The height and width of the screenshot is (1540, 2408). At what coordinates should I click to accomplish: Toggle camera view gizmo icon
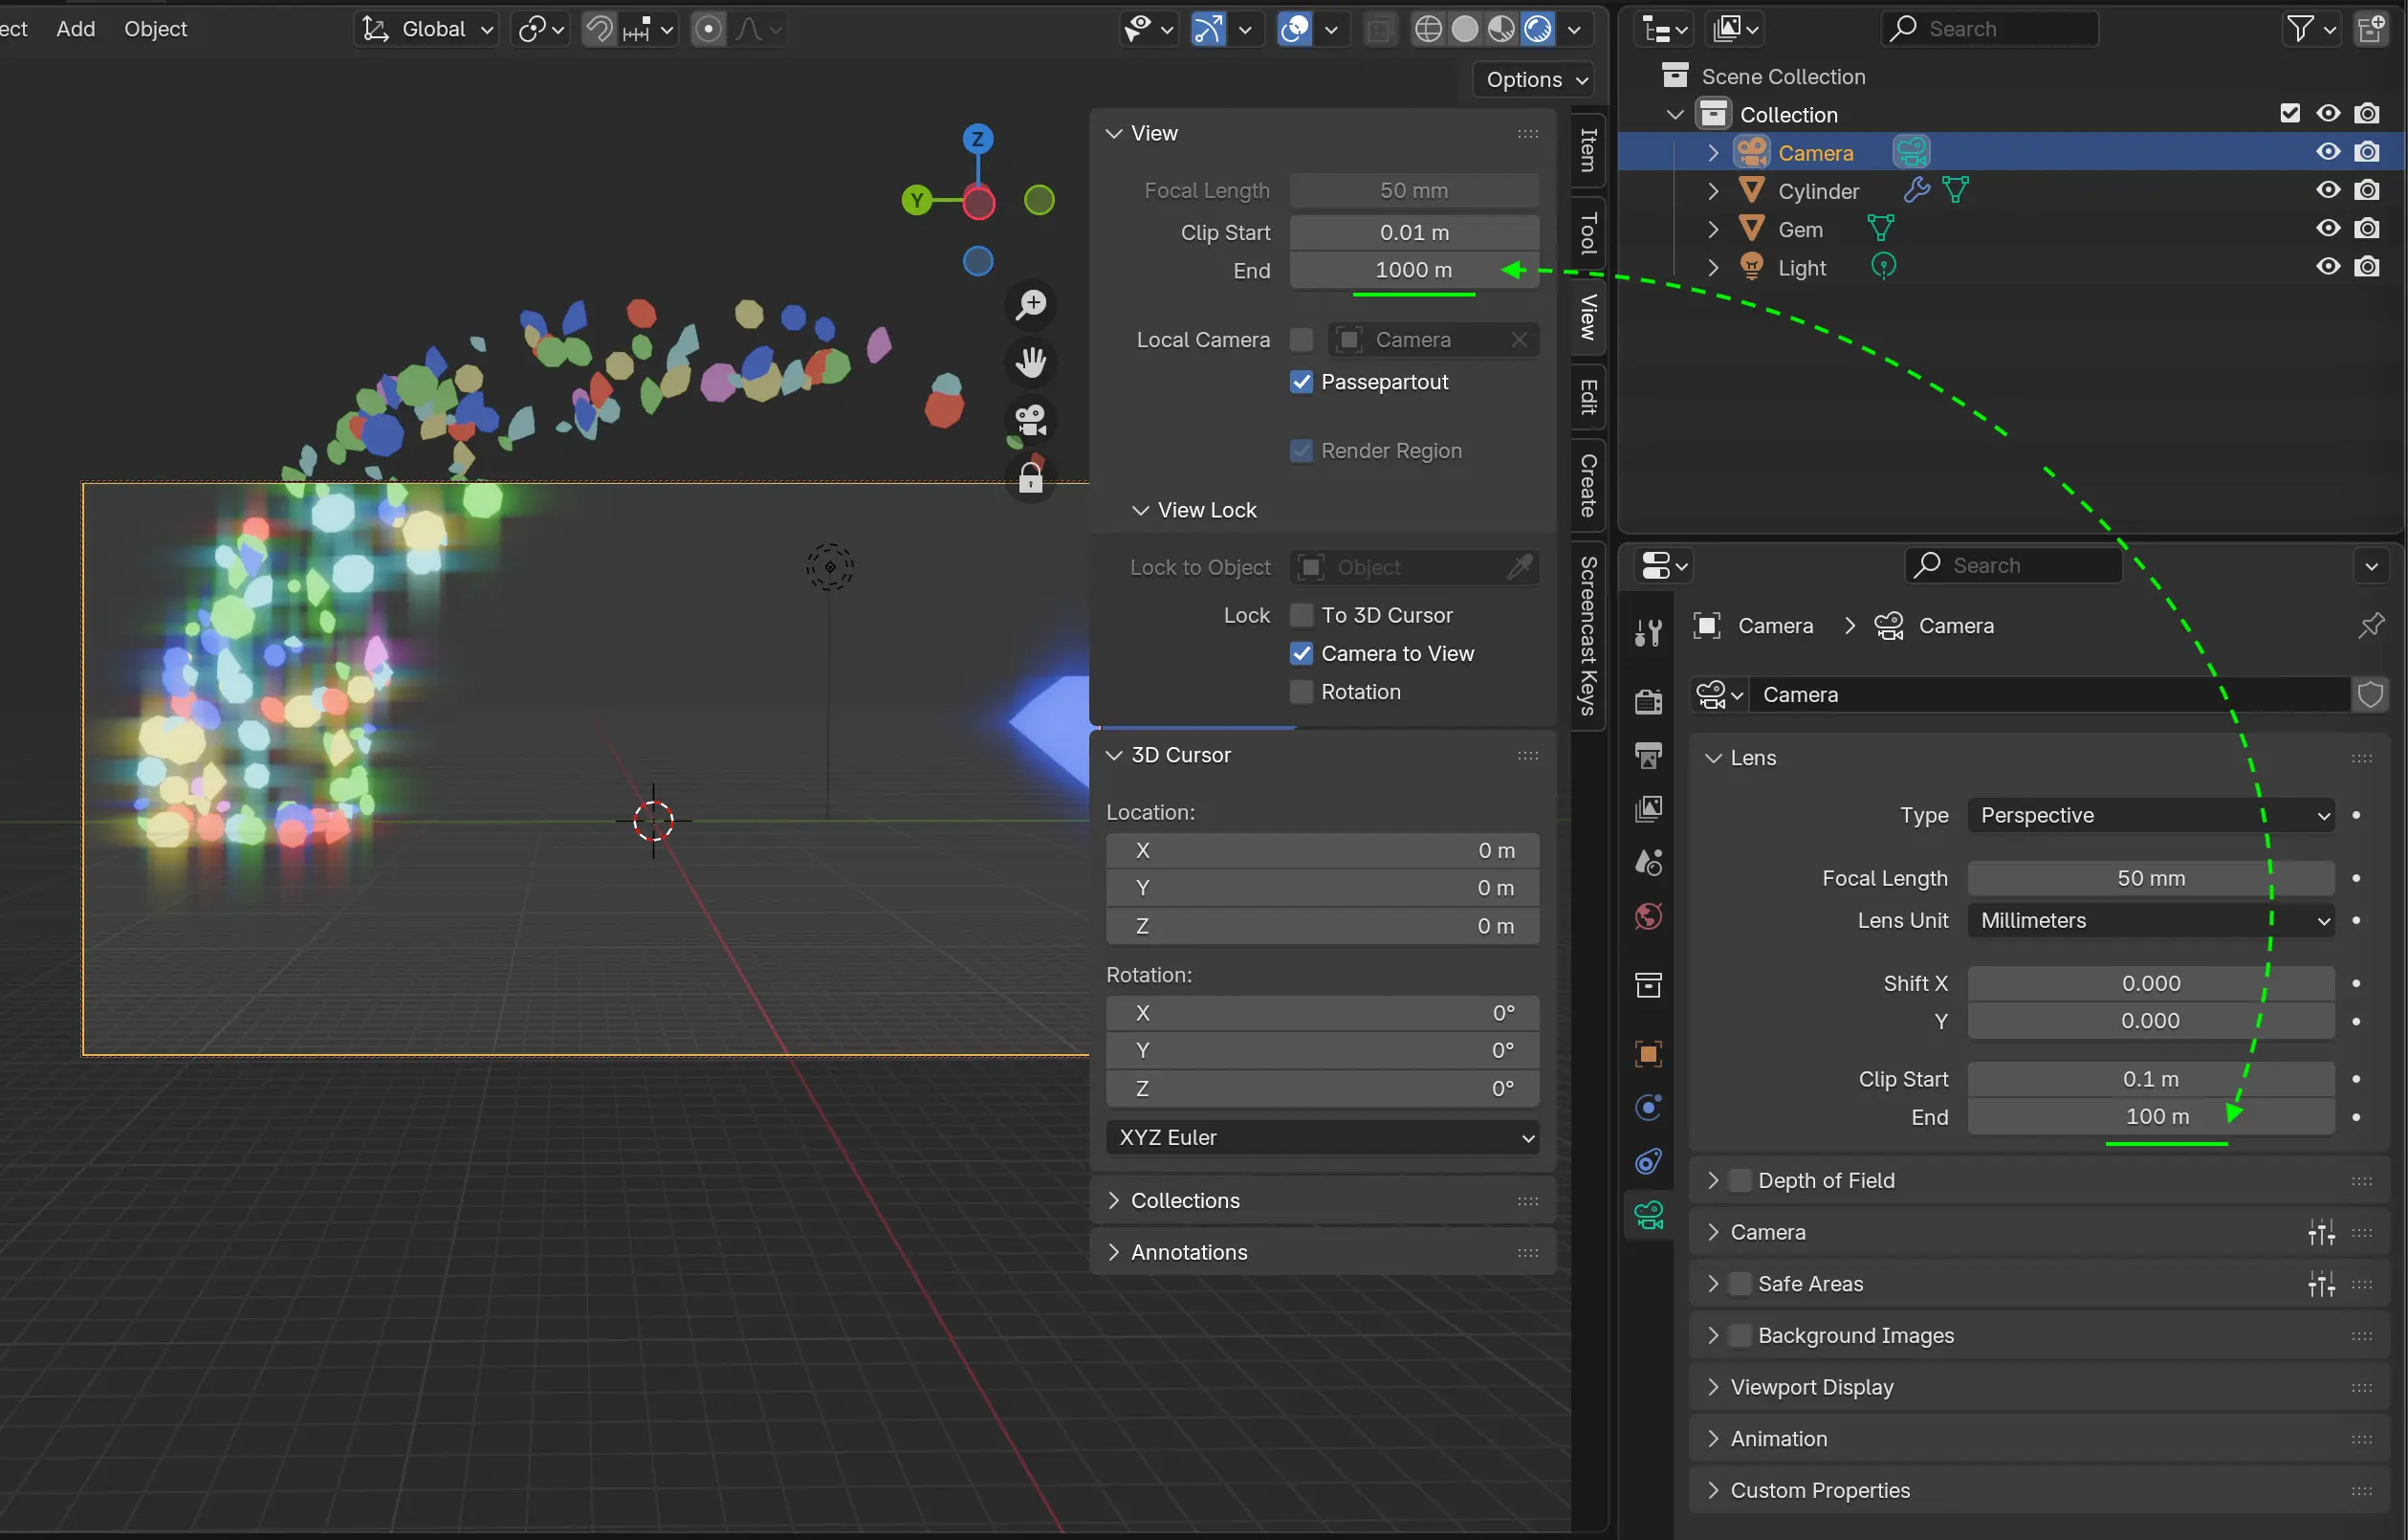coord(1031,420)
